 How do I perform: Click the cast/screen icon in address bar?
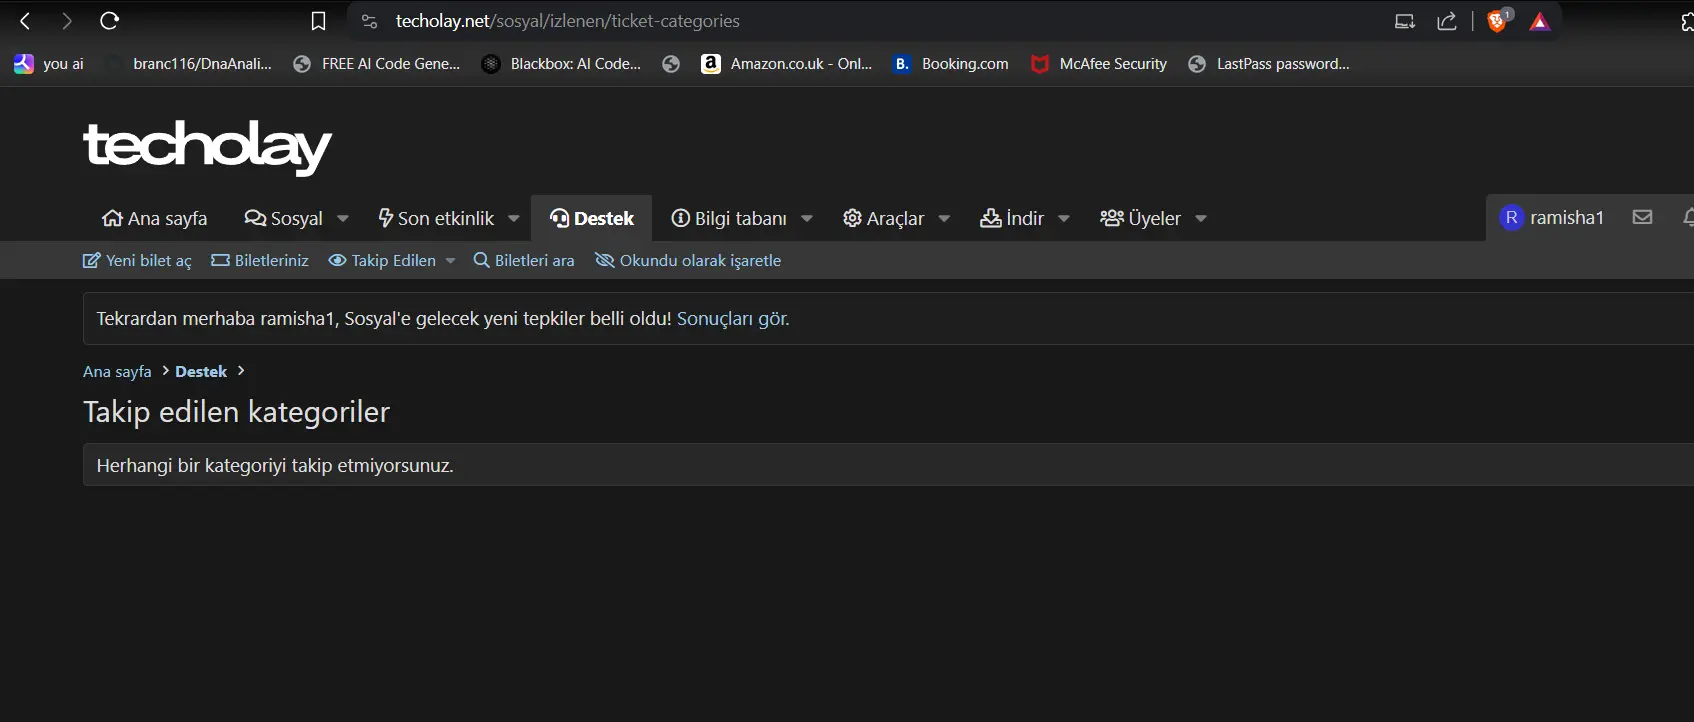point(1405,21)
